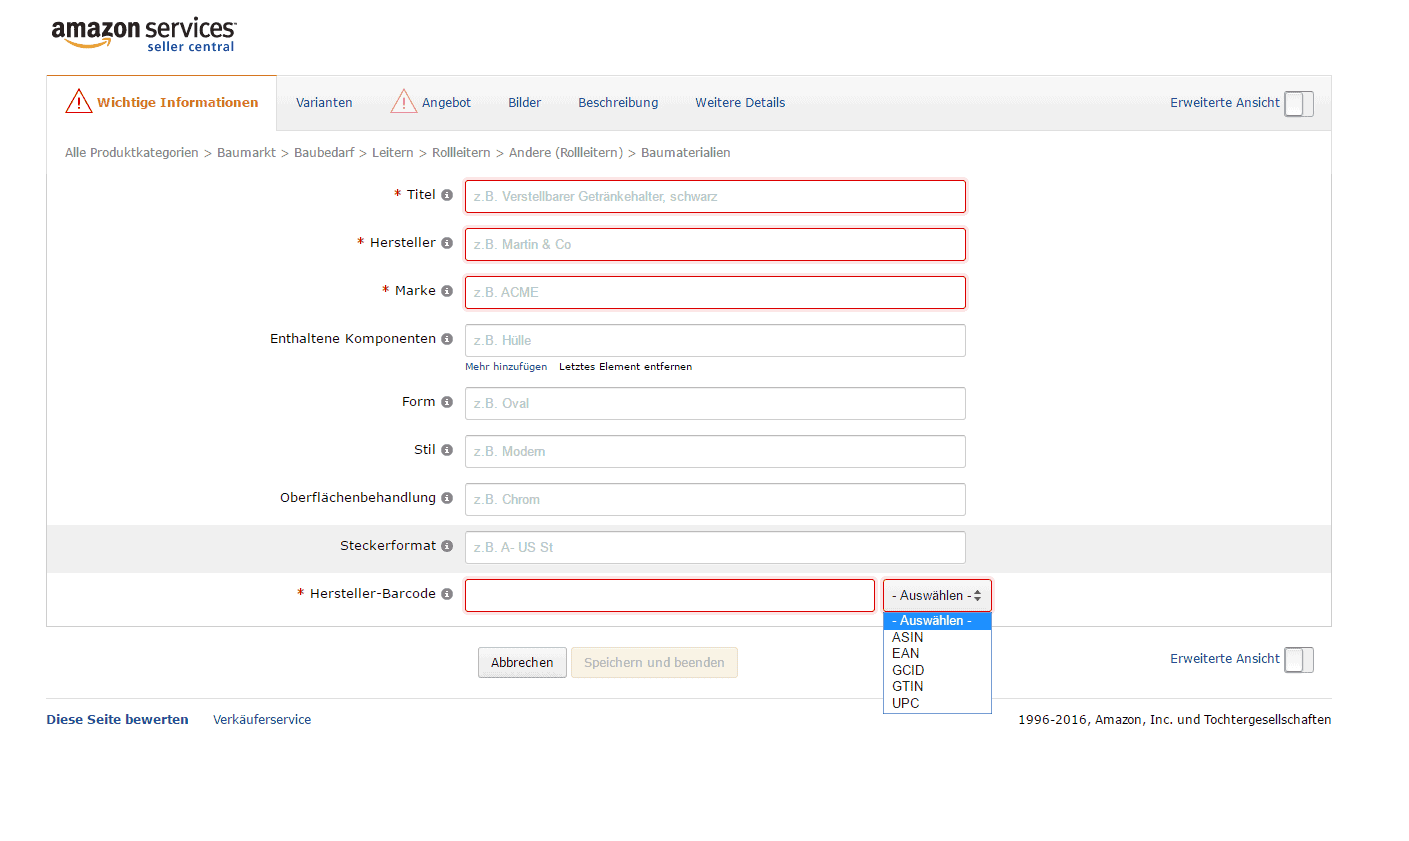Focus the Hersteller input field
The image size is (1409, 841).
(x=715, y=244)
